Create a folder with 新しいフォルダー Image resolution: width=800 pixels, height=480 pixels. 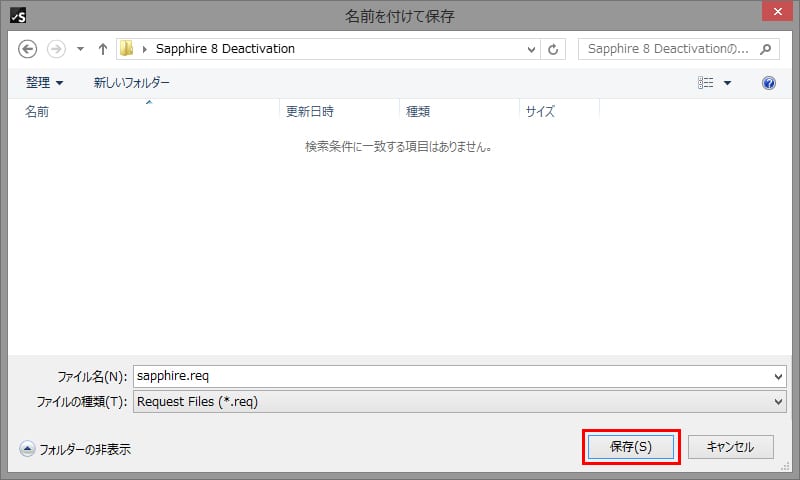pyautogui.click(x=132, y=82)
